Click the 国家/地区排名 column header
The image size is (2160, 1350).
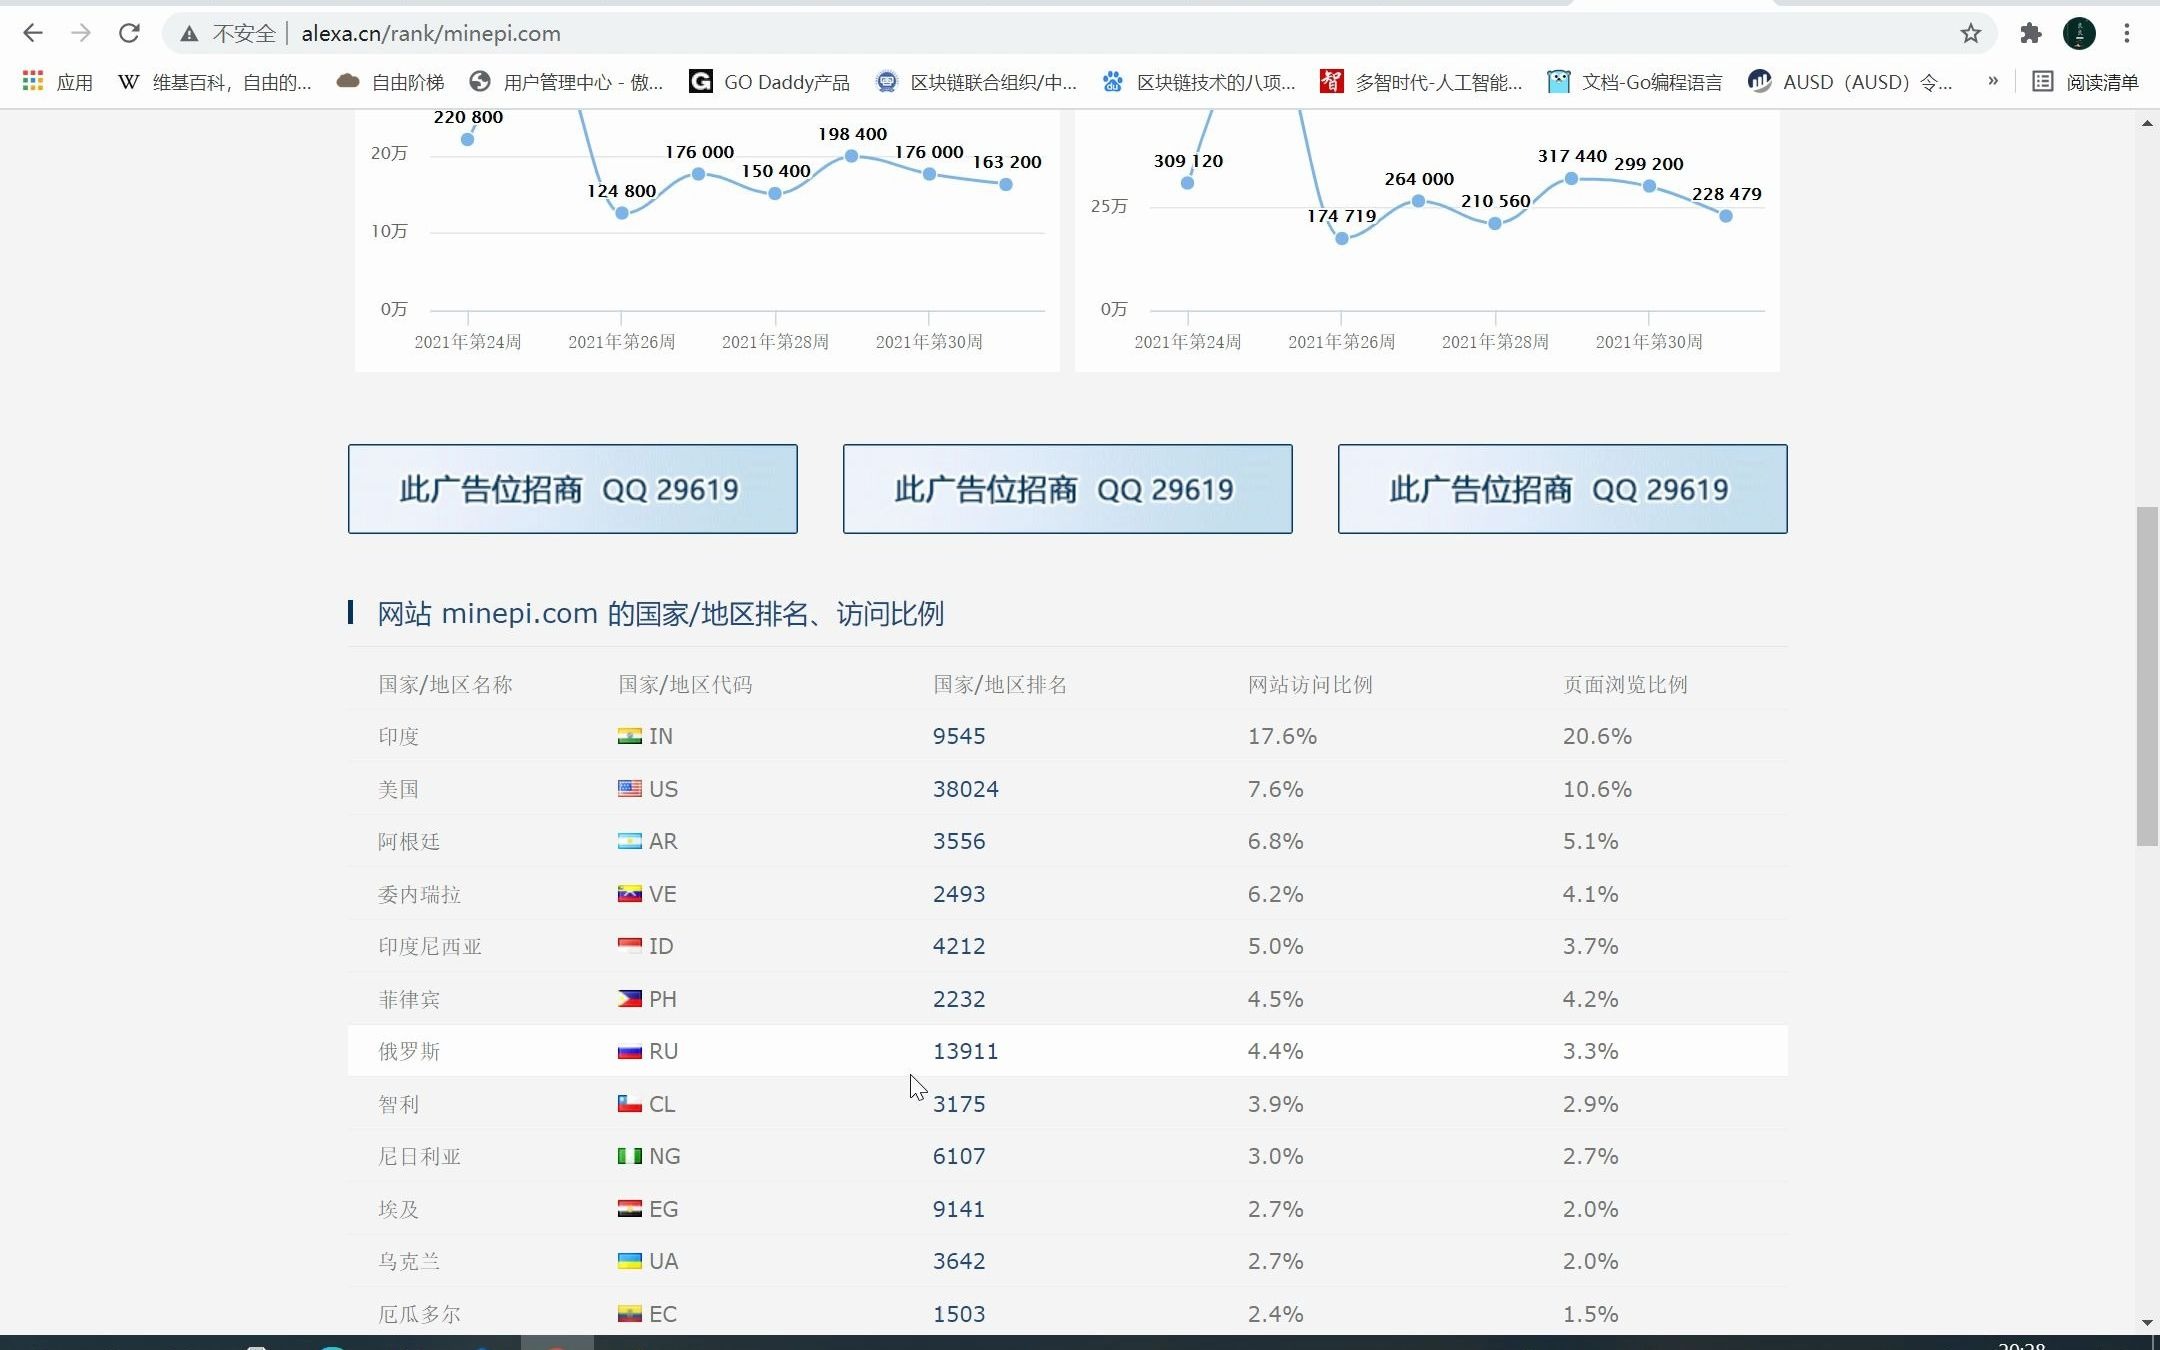[1000, 685]
